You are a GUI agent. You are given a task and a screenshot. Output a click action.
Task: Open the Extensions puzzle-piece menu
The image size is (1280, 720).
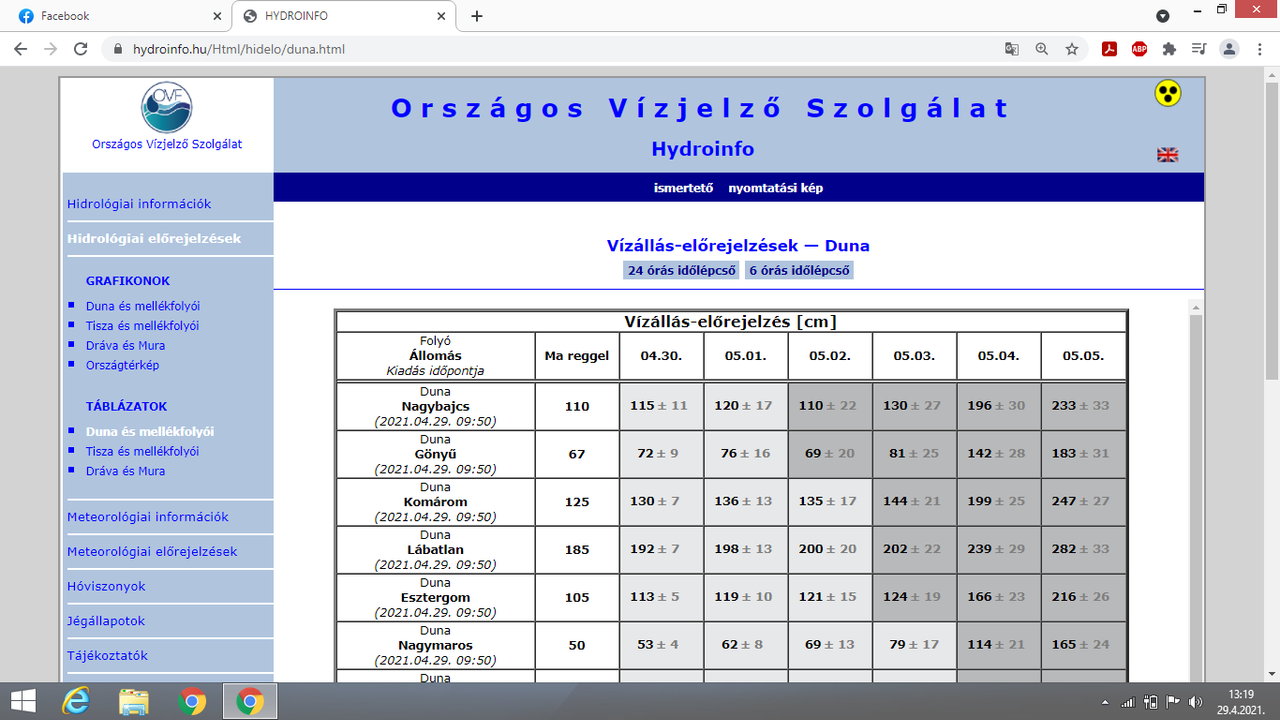(x=1169, y=48)
